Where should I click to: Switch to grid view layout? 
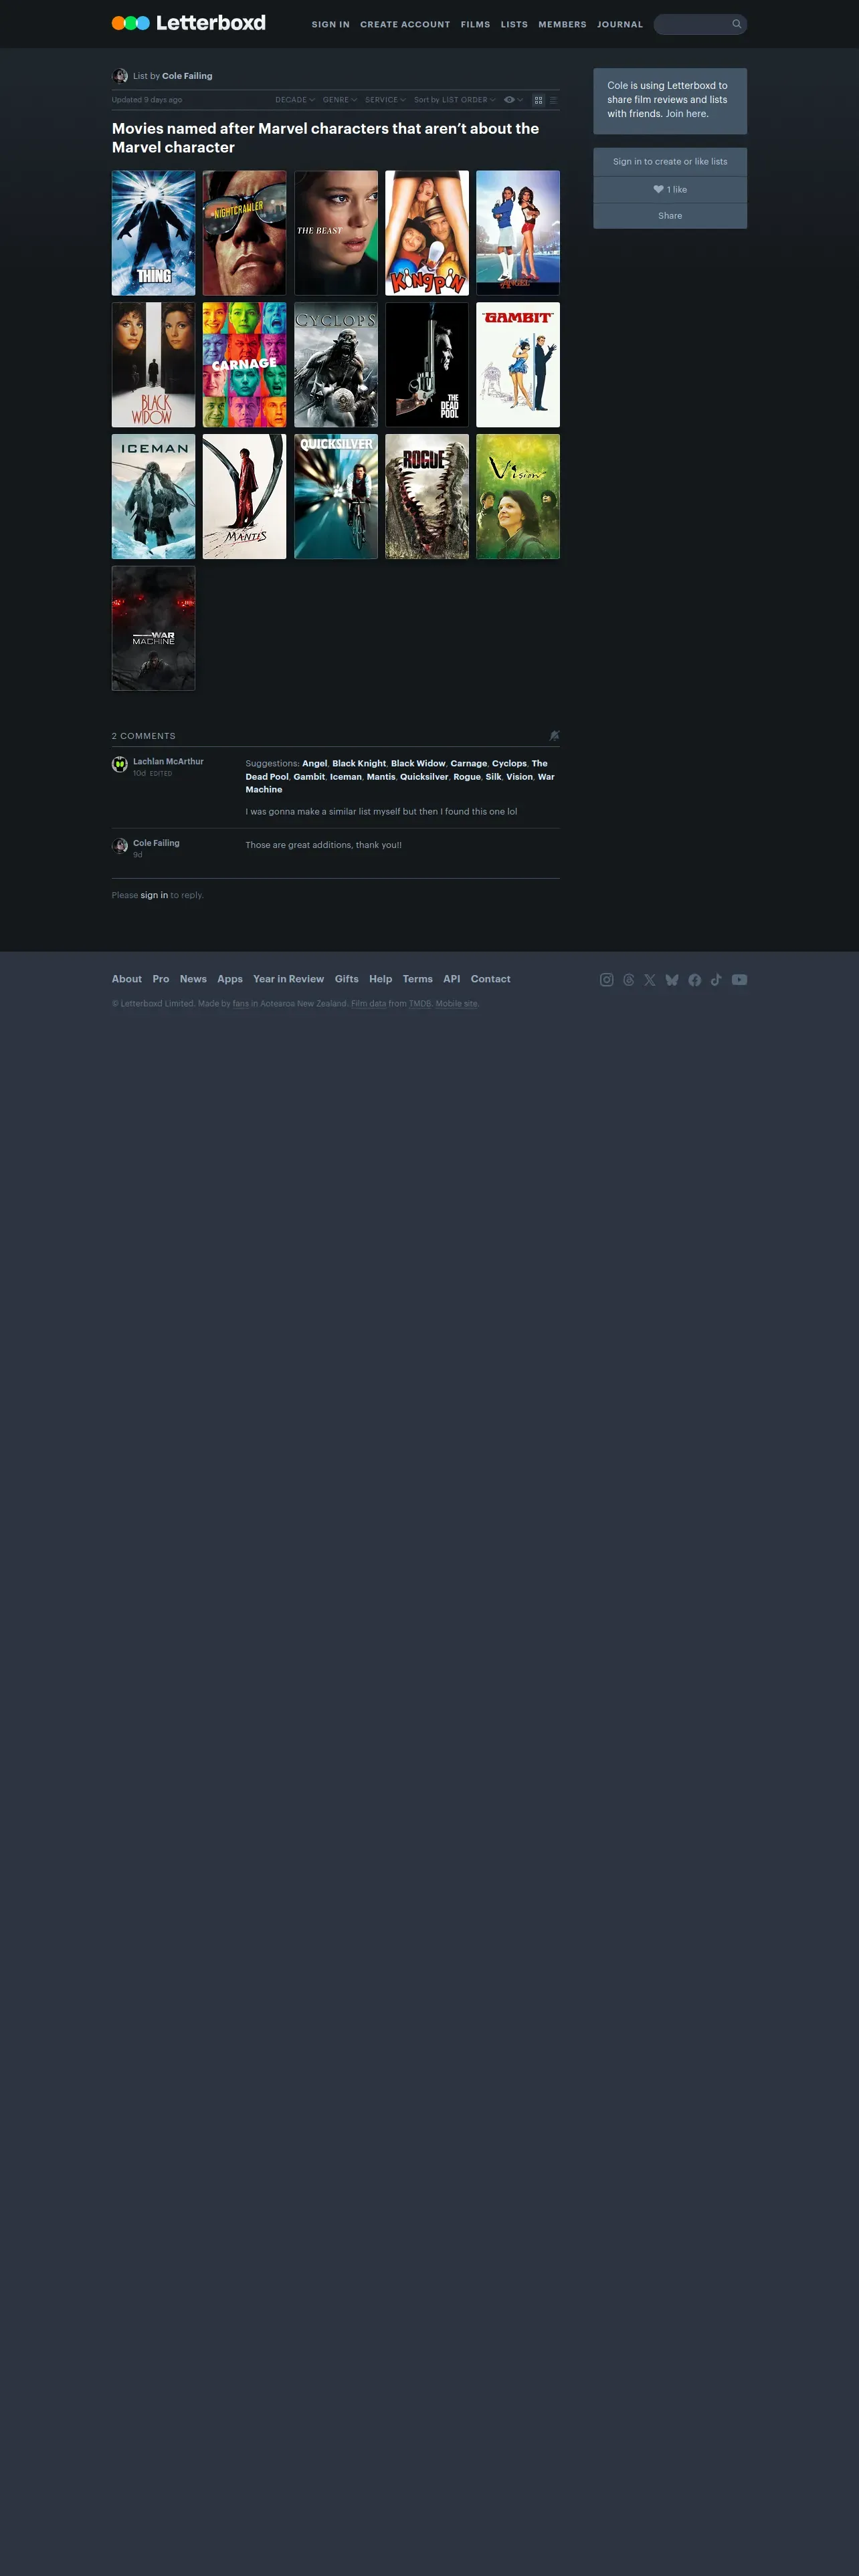point(538,100)
